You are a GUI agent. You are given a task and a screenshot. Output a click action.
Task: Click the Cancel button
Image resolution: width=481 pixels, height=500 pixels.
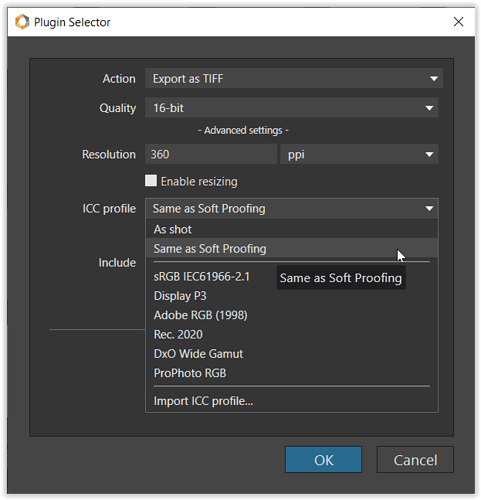(x=415, y=460)
